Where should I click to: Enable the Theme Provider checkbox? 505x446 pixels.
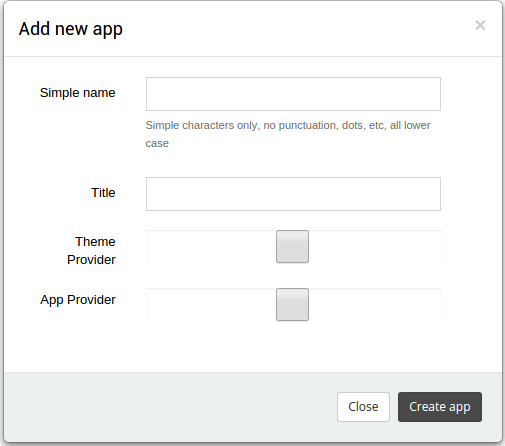point(292,247)
